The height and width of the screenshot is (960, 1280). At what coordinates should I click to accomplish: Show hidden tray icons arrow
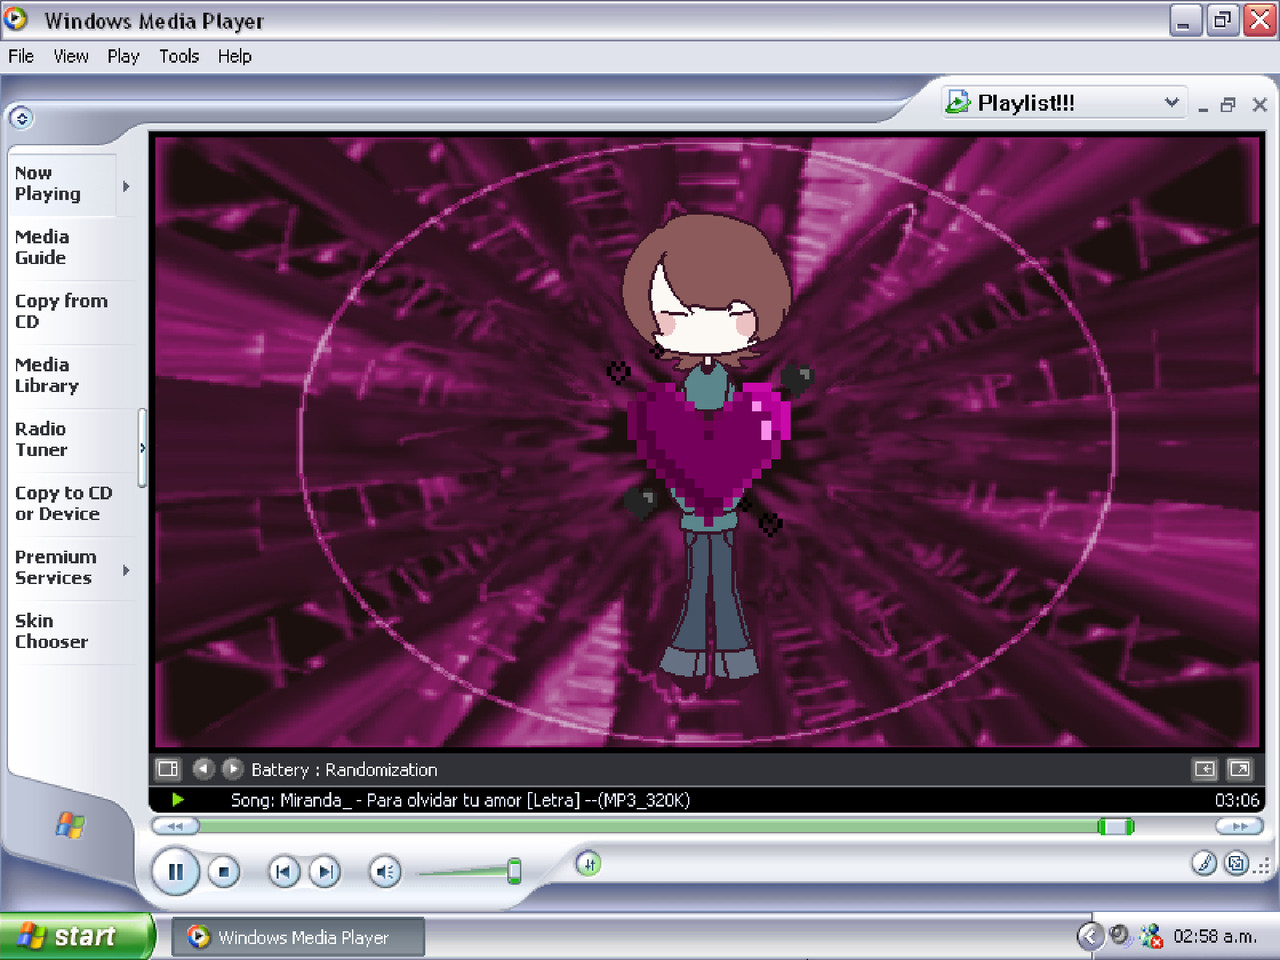[x=1090, y=936]
